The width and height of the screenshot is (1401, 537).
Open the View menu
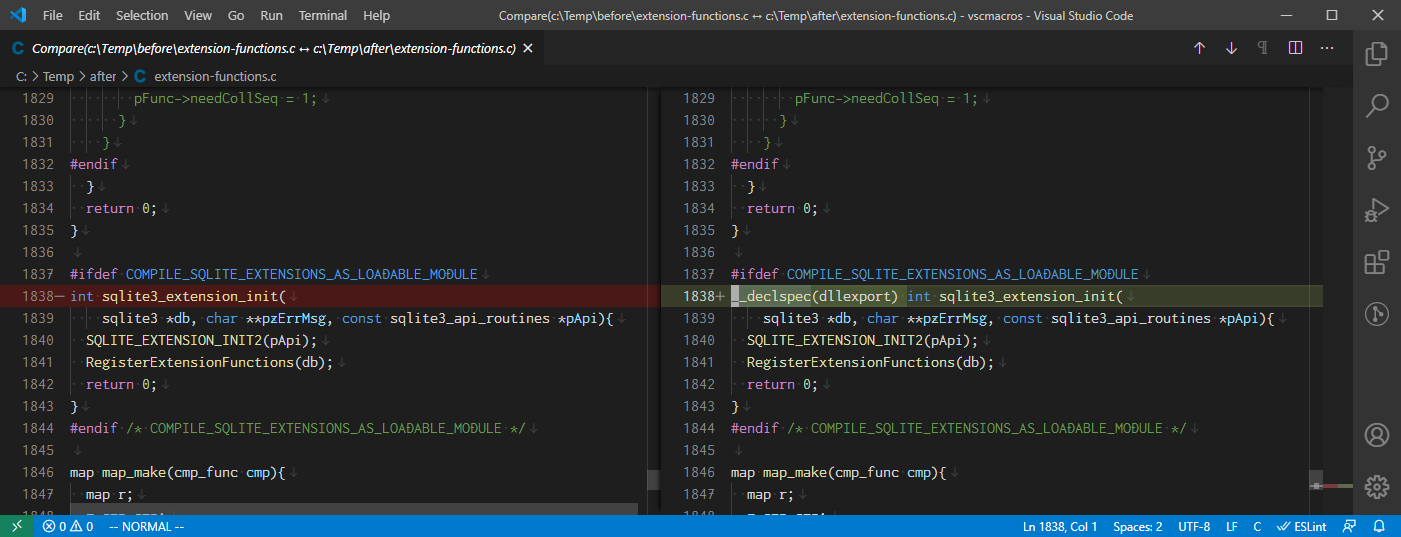pos(198,16)
